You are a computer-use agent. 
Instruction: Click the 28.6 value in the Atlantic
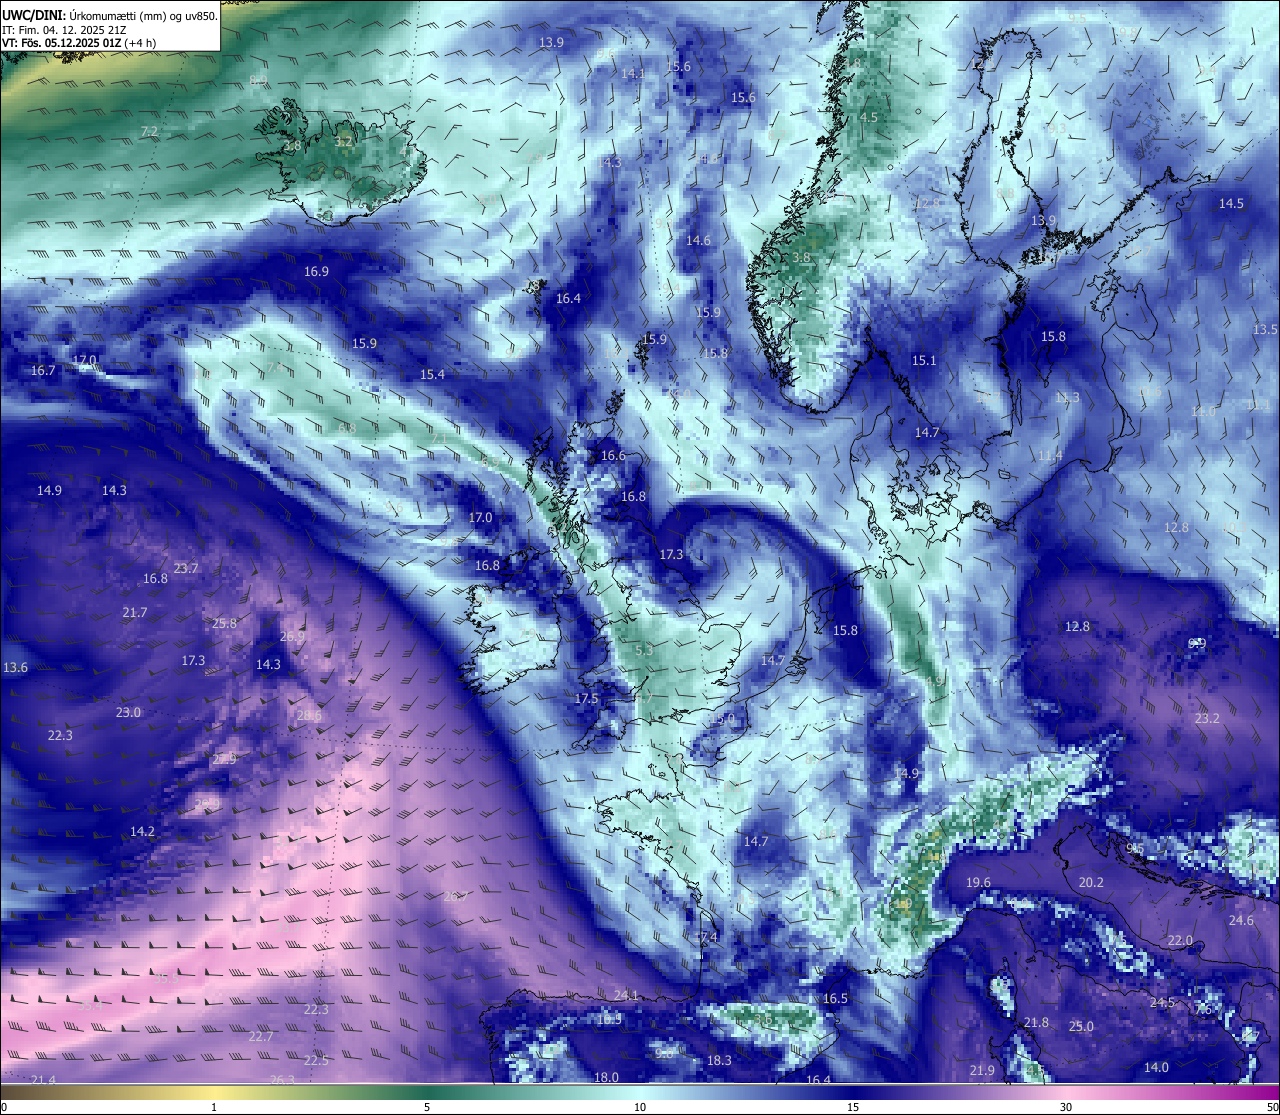tap(309, 715)
